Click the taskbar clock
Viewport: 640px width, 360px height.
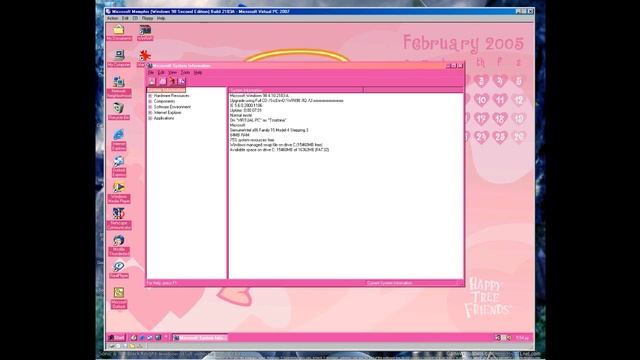tap(522, 338)
